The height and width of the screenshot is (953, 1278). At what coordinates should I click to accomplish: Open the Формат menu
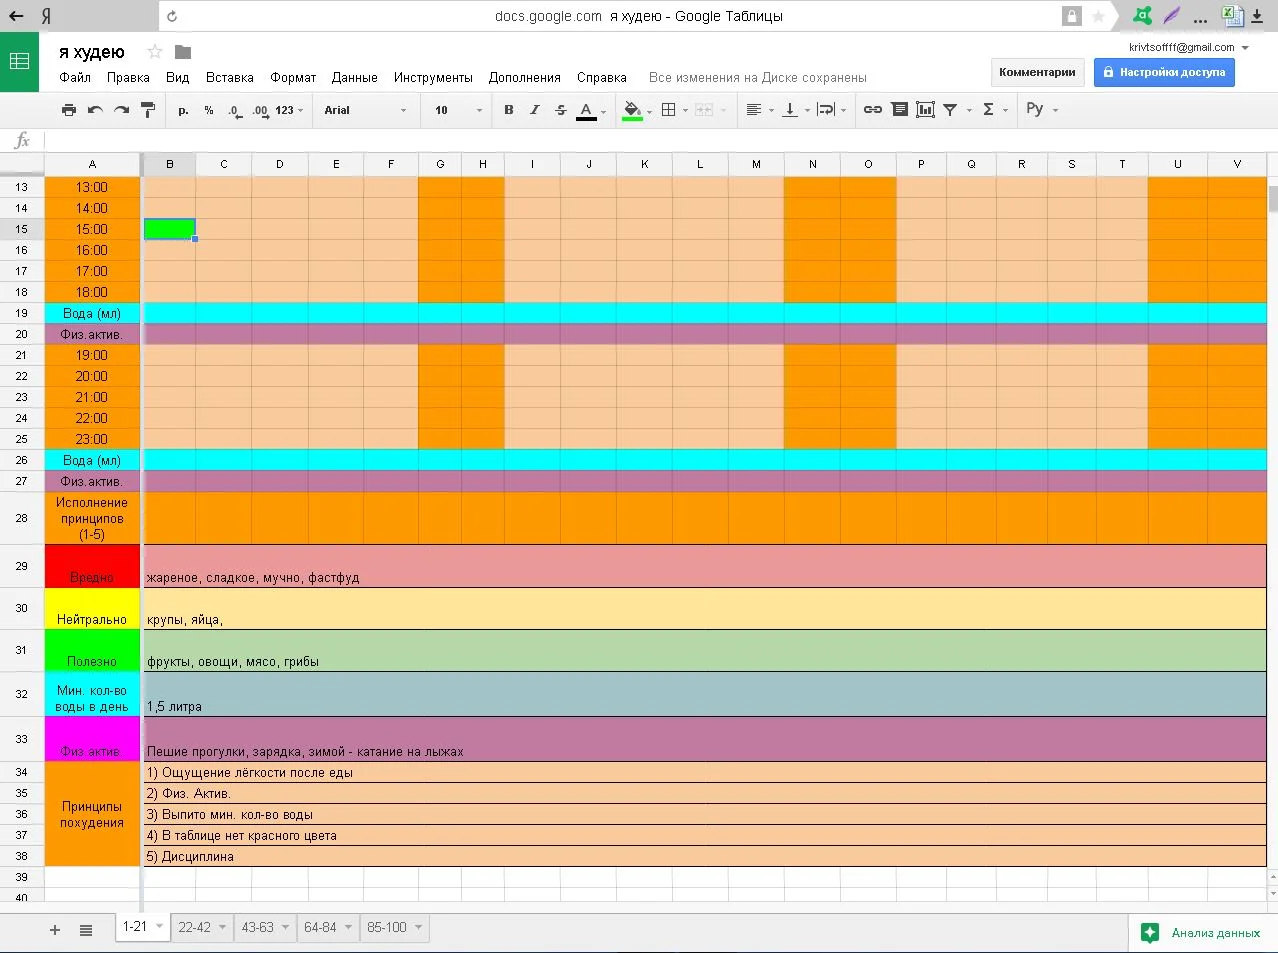[x=293, y=77]
